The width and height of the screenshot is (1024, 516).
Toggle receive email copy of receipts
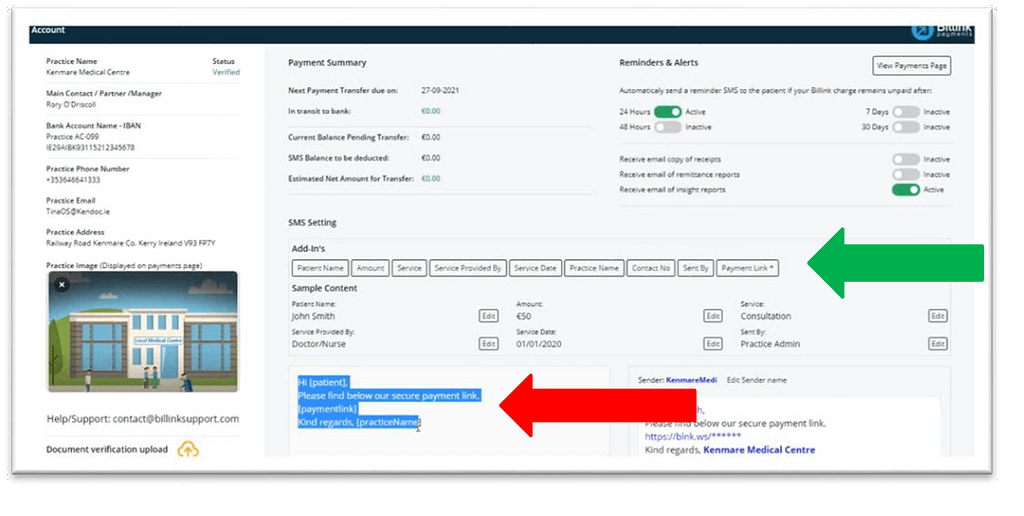click(x=905, y=159)
